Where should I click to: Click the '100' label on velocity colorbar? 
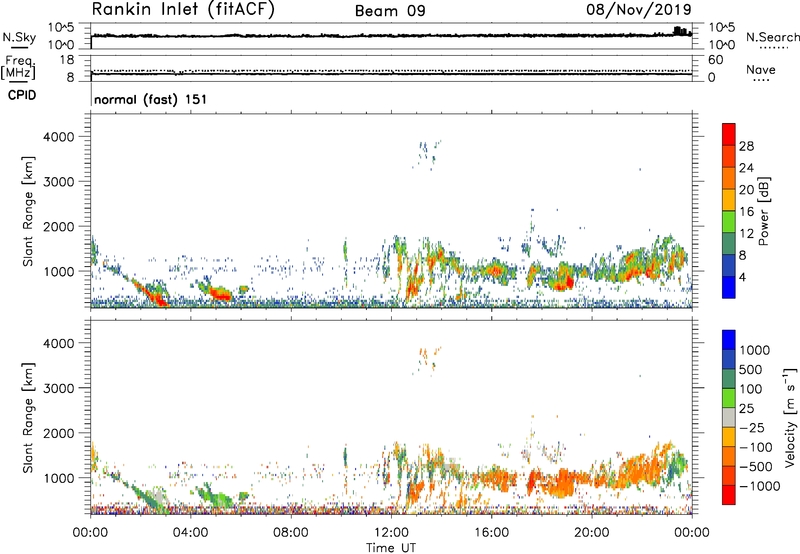click(x=751, y=389)
